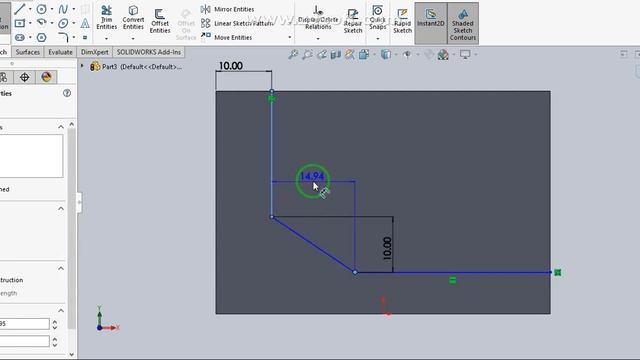Click the 14.94 sketch dimension

(x=312, y=176)
